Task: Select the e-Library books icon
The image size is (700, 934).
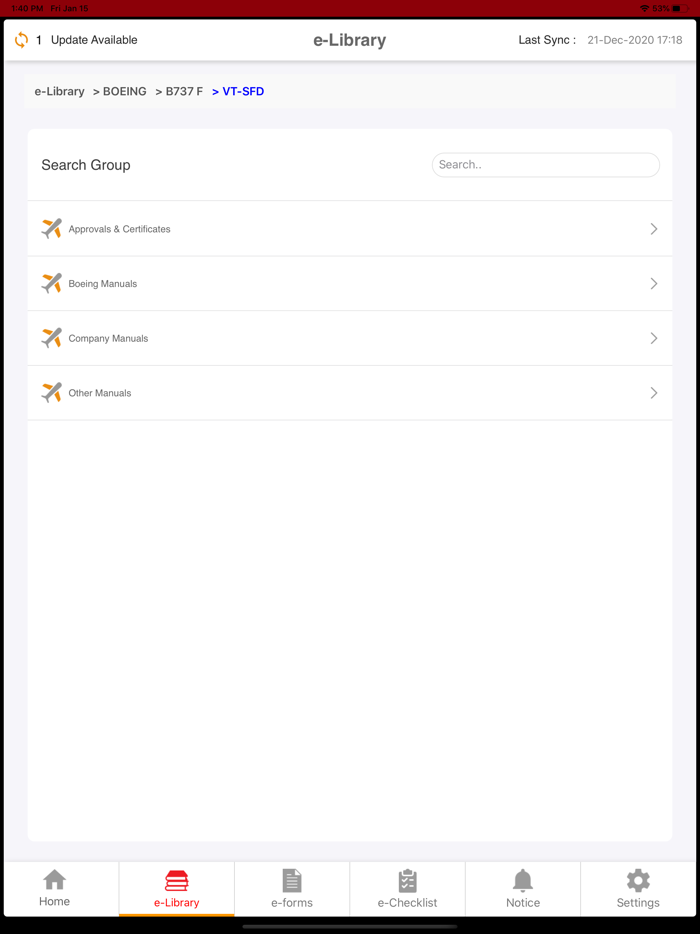Action: tap(176, 879)
